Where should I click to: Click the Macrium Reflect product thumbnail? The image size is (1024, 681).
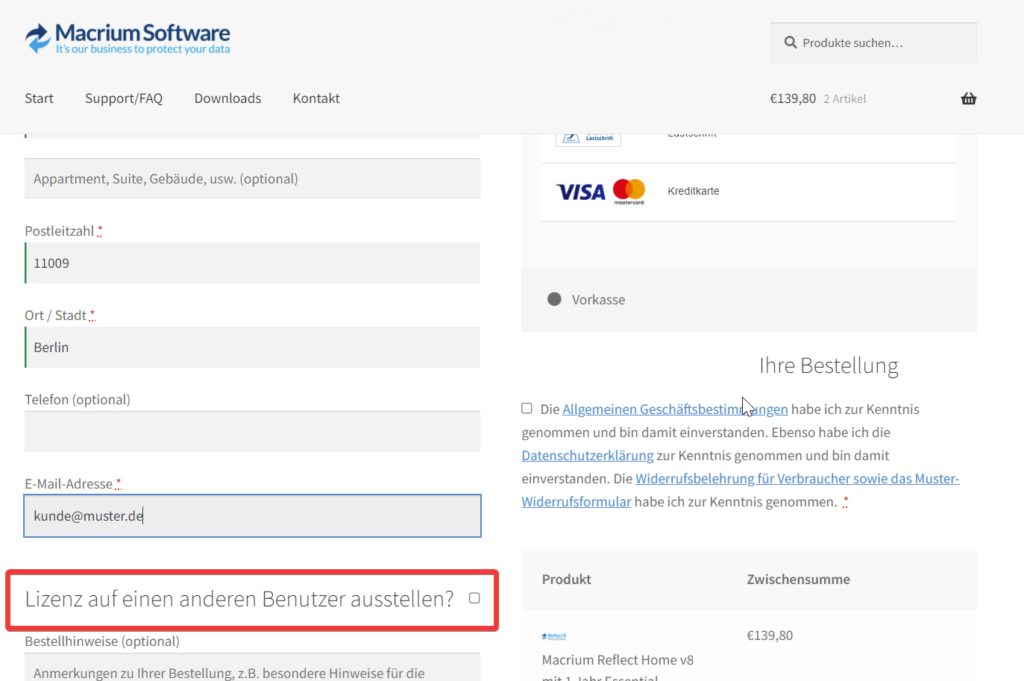coord(554,636)
